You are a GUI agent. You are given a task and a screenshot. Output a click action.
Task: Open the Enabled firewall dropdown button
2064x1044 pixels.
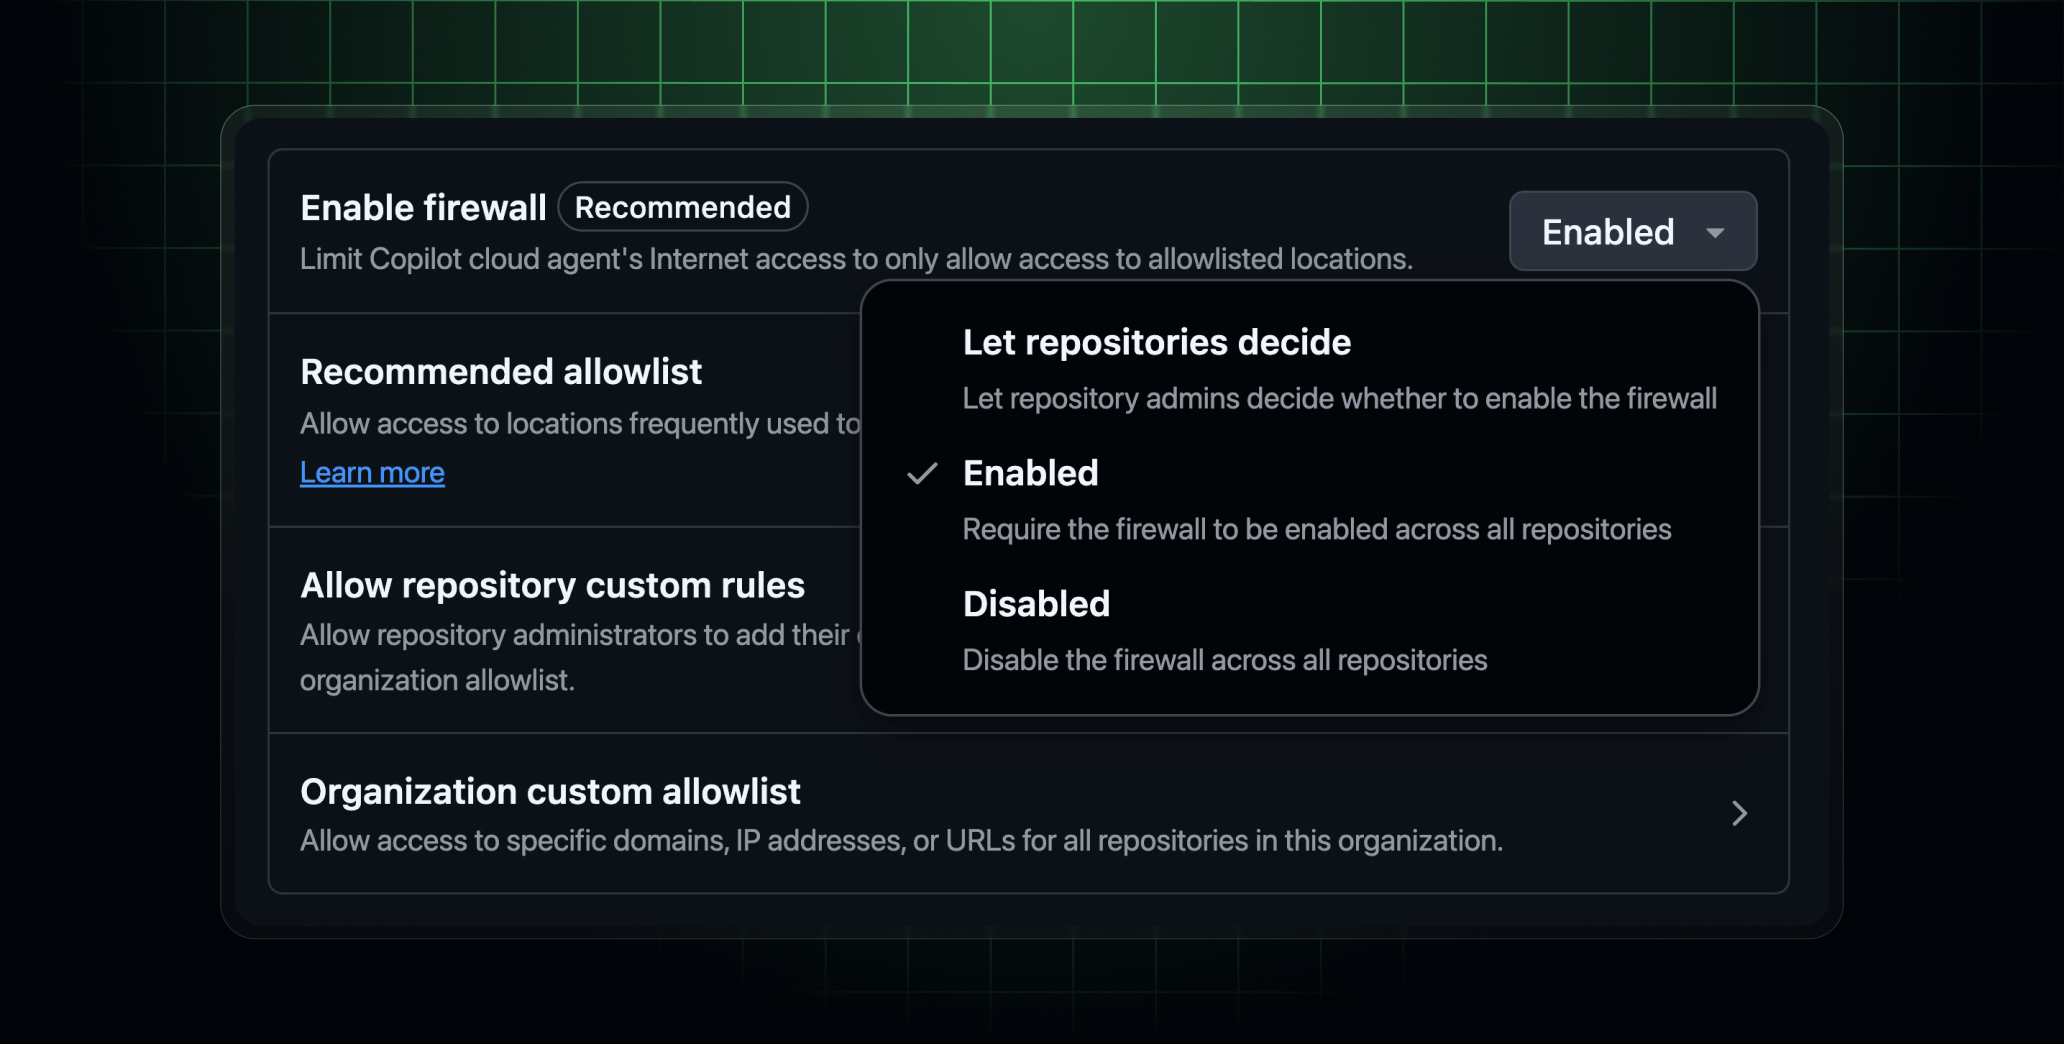tap(1631, 232)
